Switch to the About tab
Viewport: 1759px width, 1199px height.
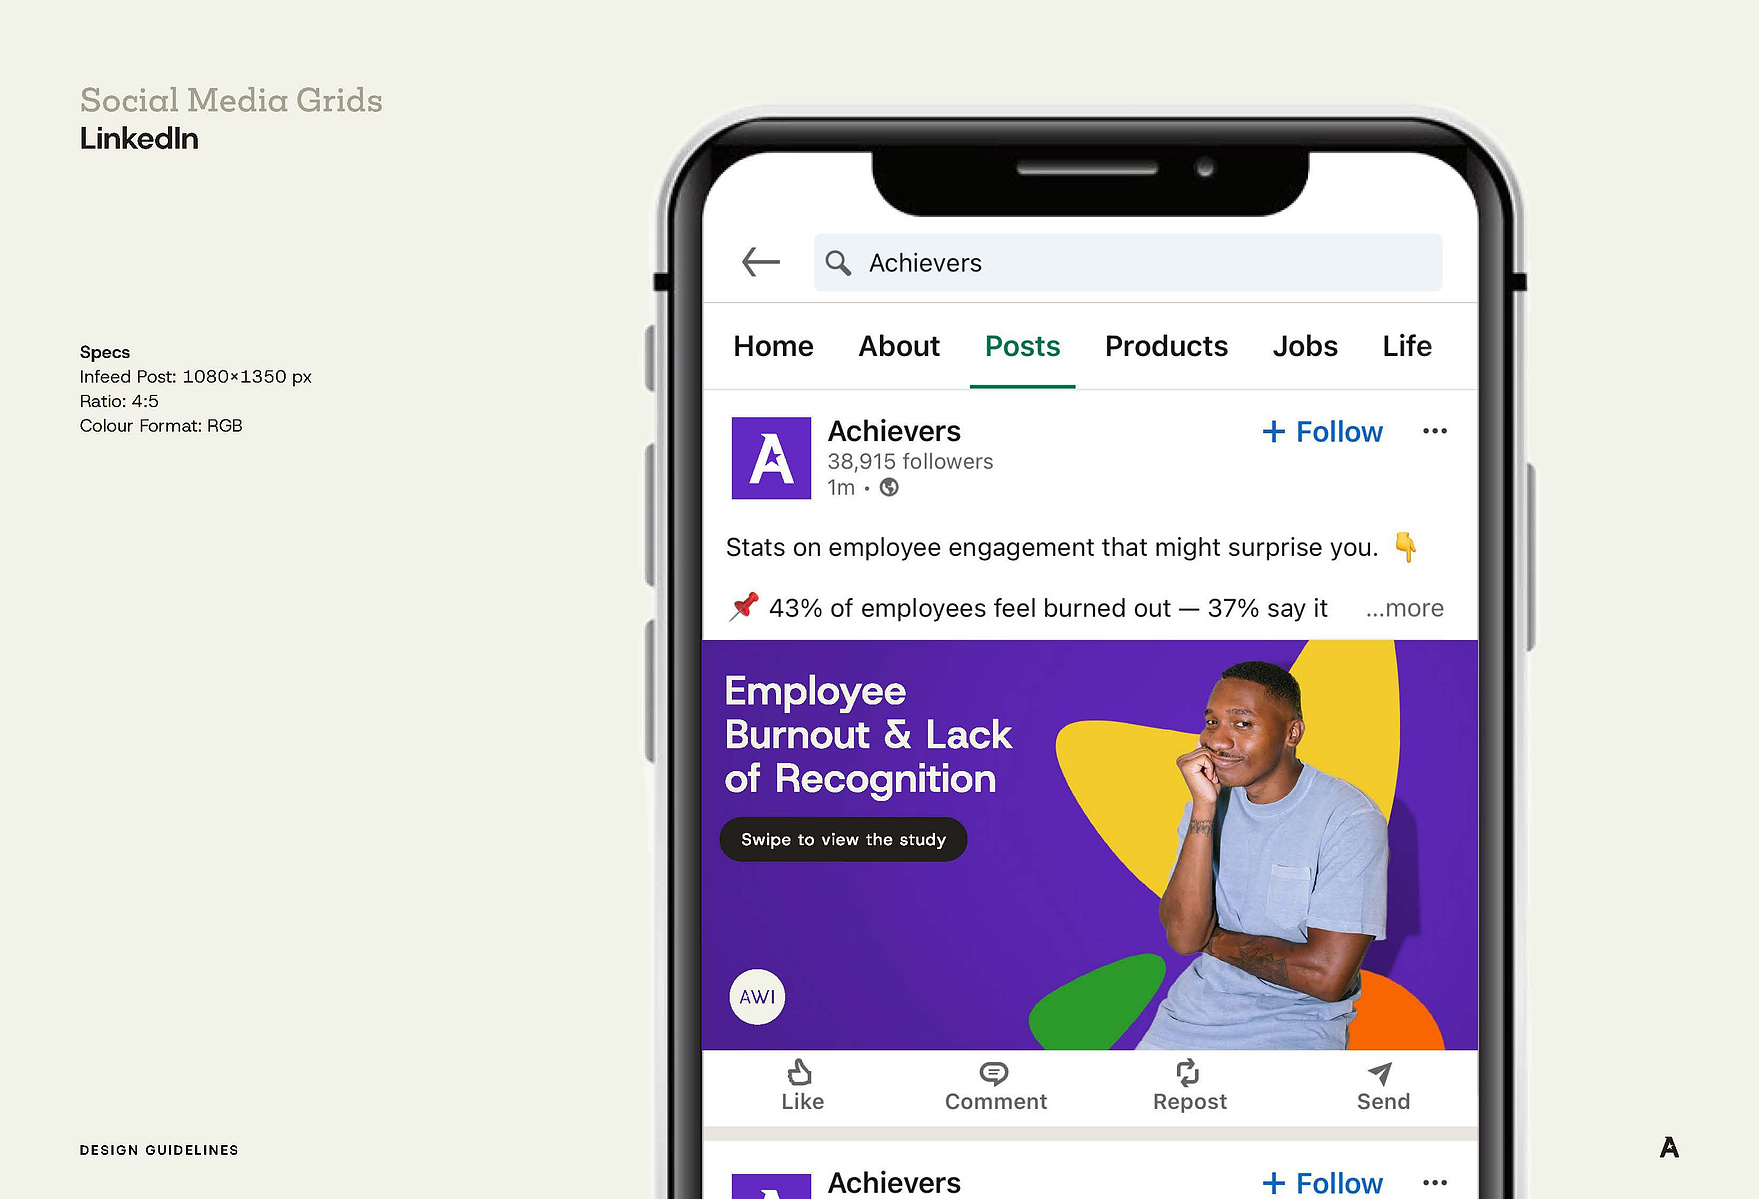pyautogui.click(x=899, y=346)
